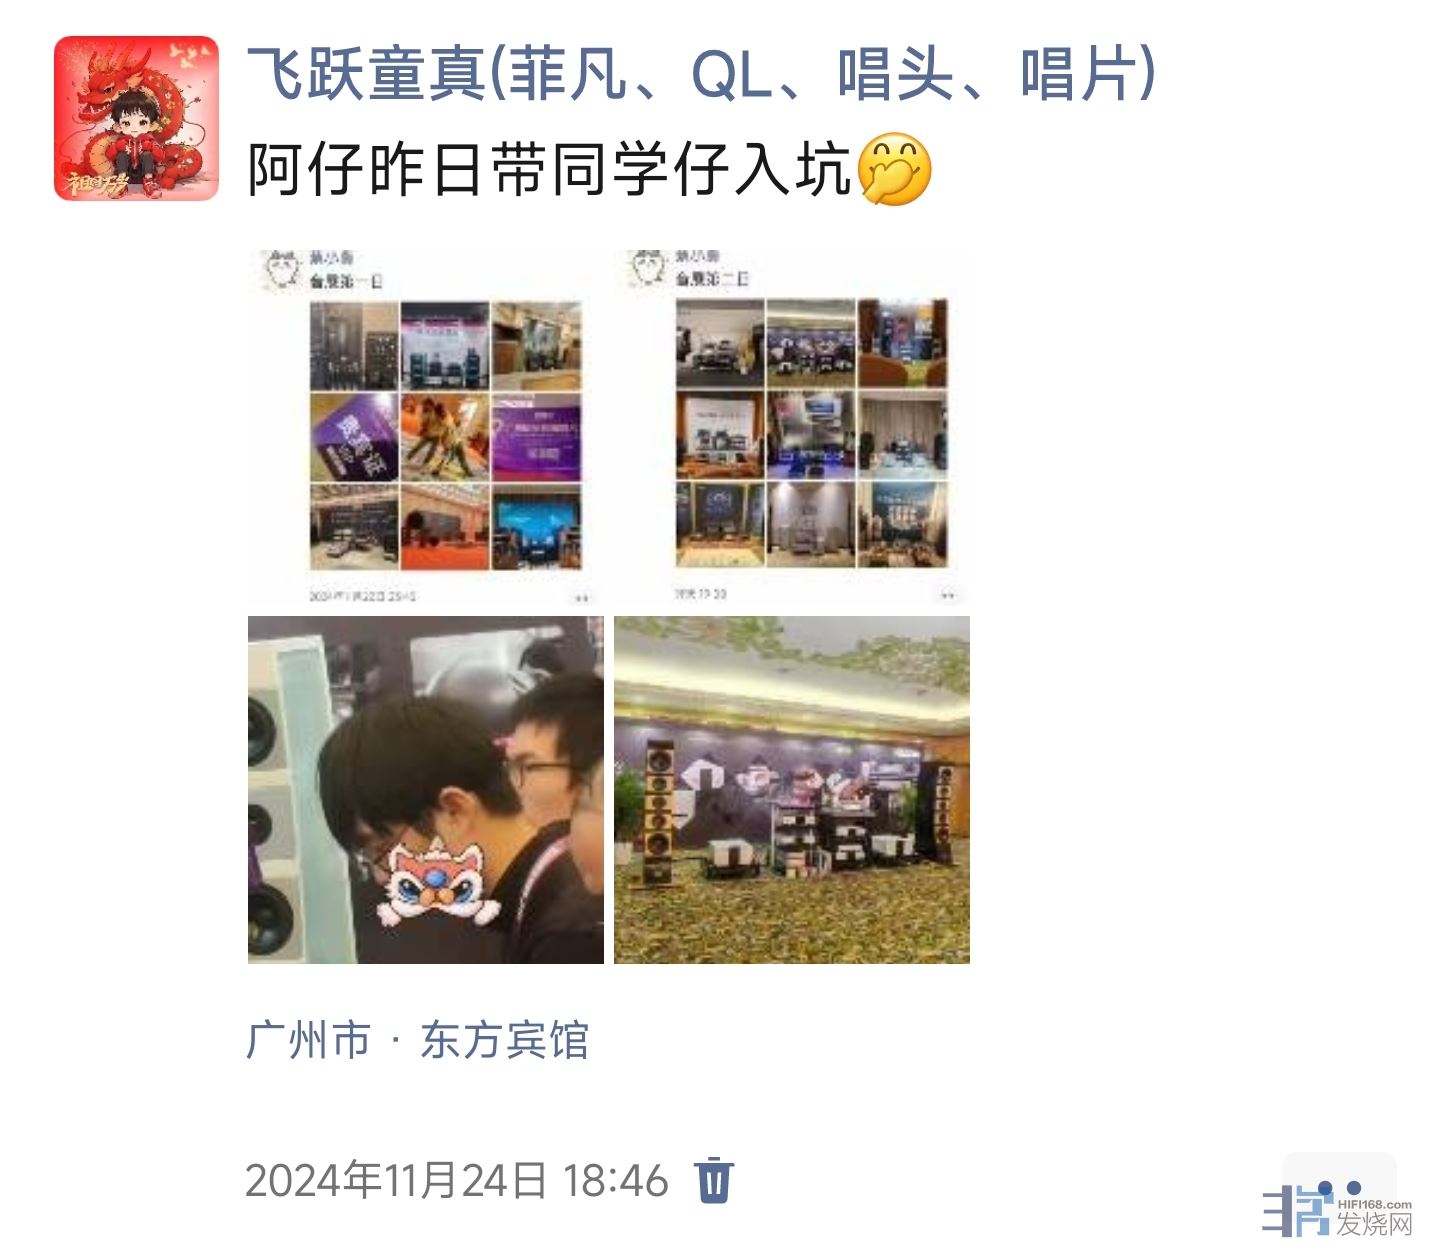The image size is (1440, 1257).
Task: Tap the thinking face emoji
Action: point(895,170)
